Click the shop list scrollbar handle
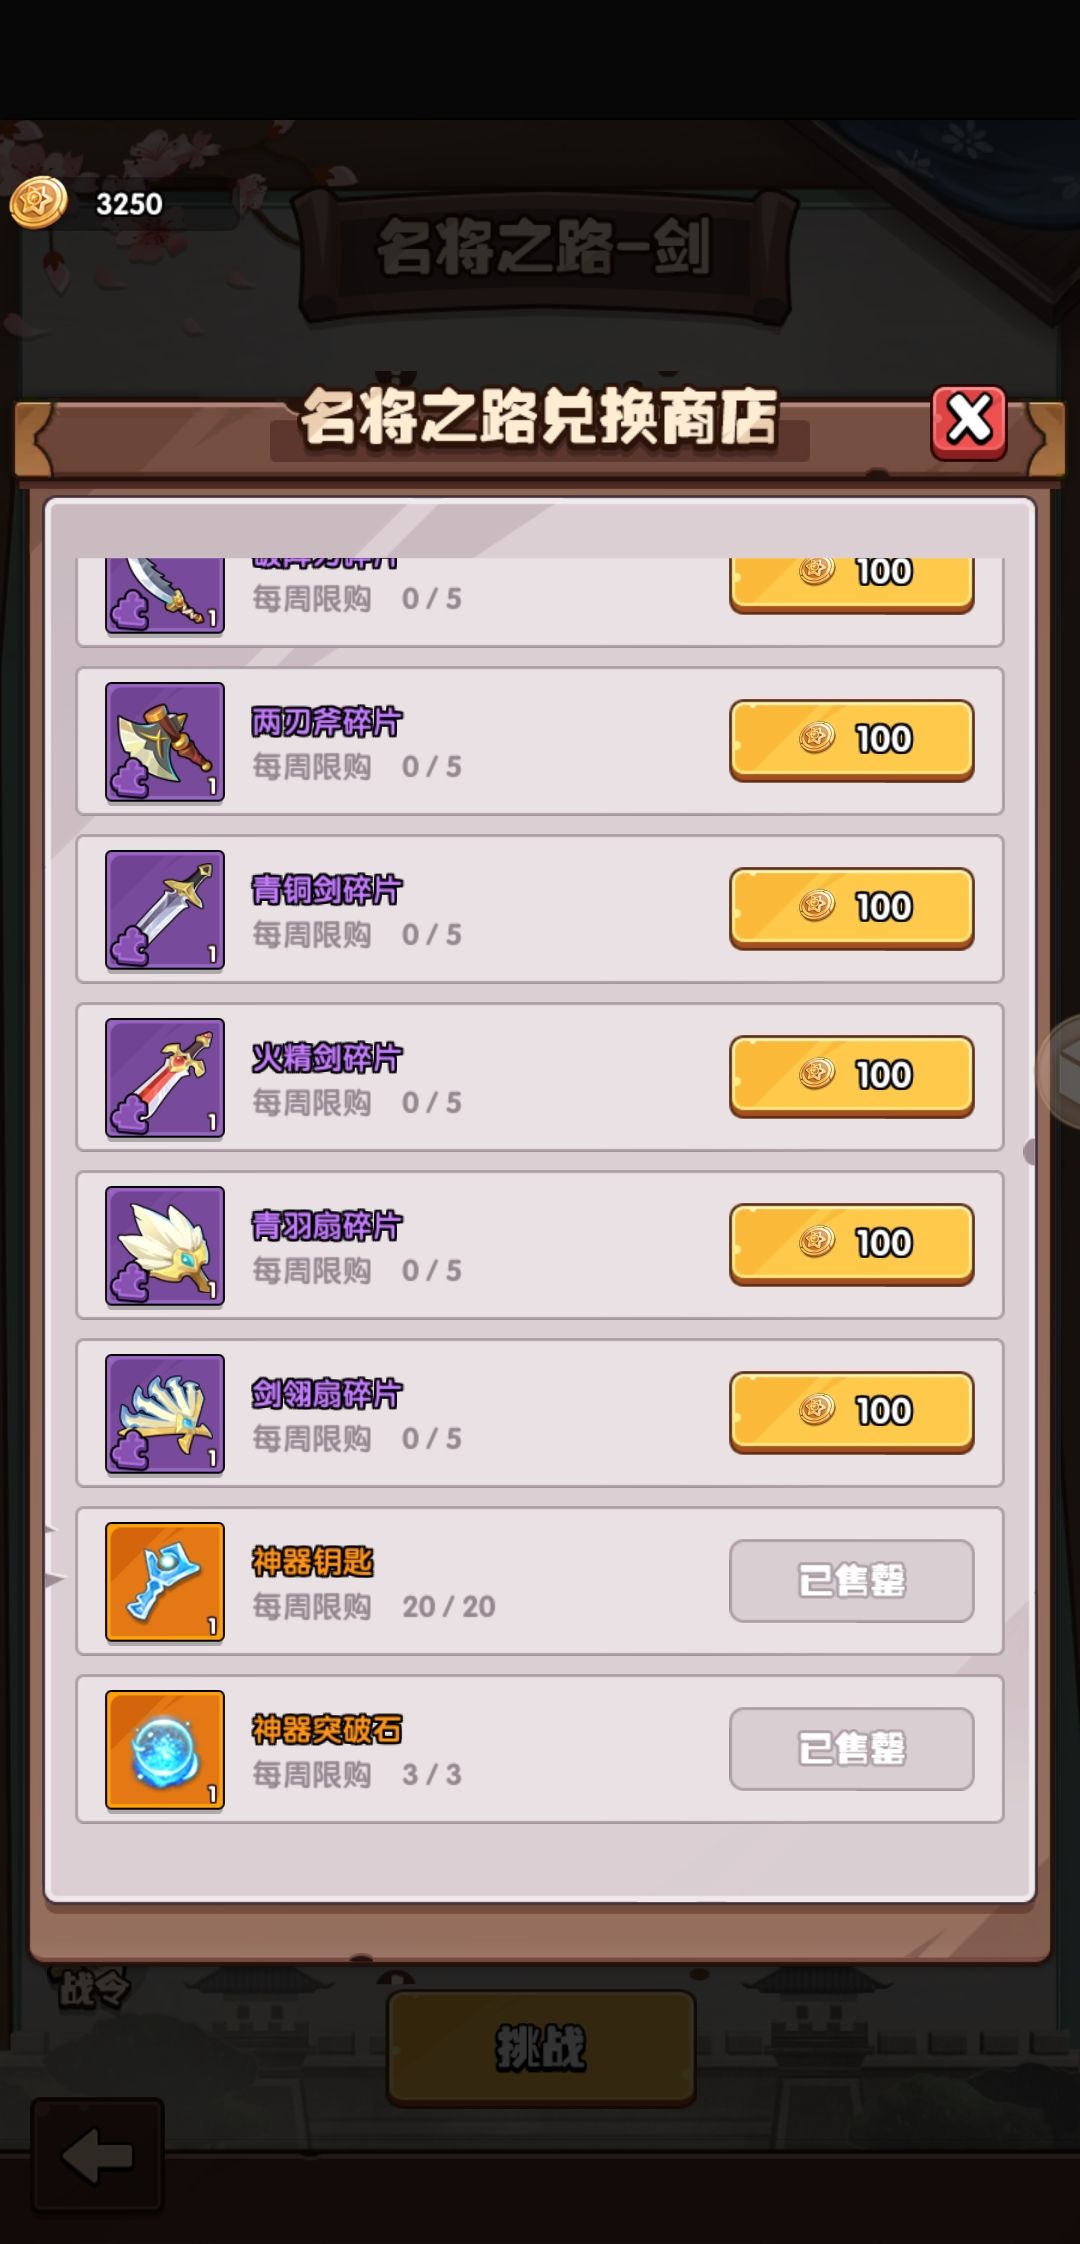This screenshot has height=2244, width=1080. pos(1030,1152)
